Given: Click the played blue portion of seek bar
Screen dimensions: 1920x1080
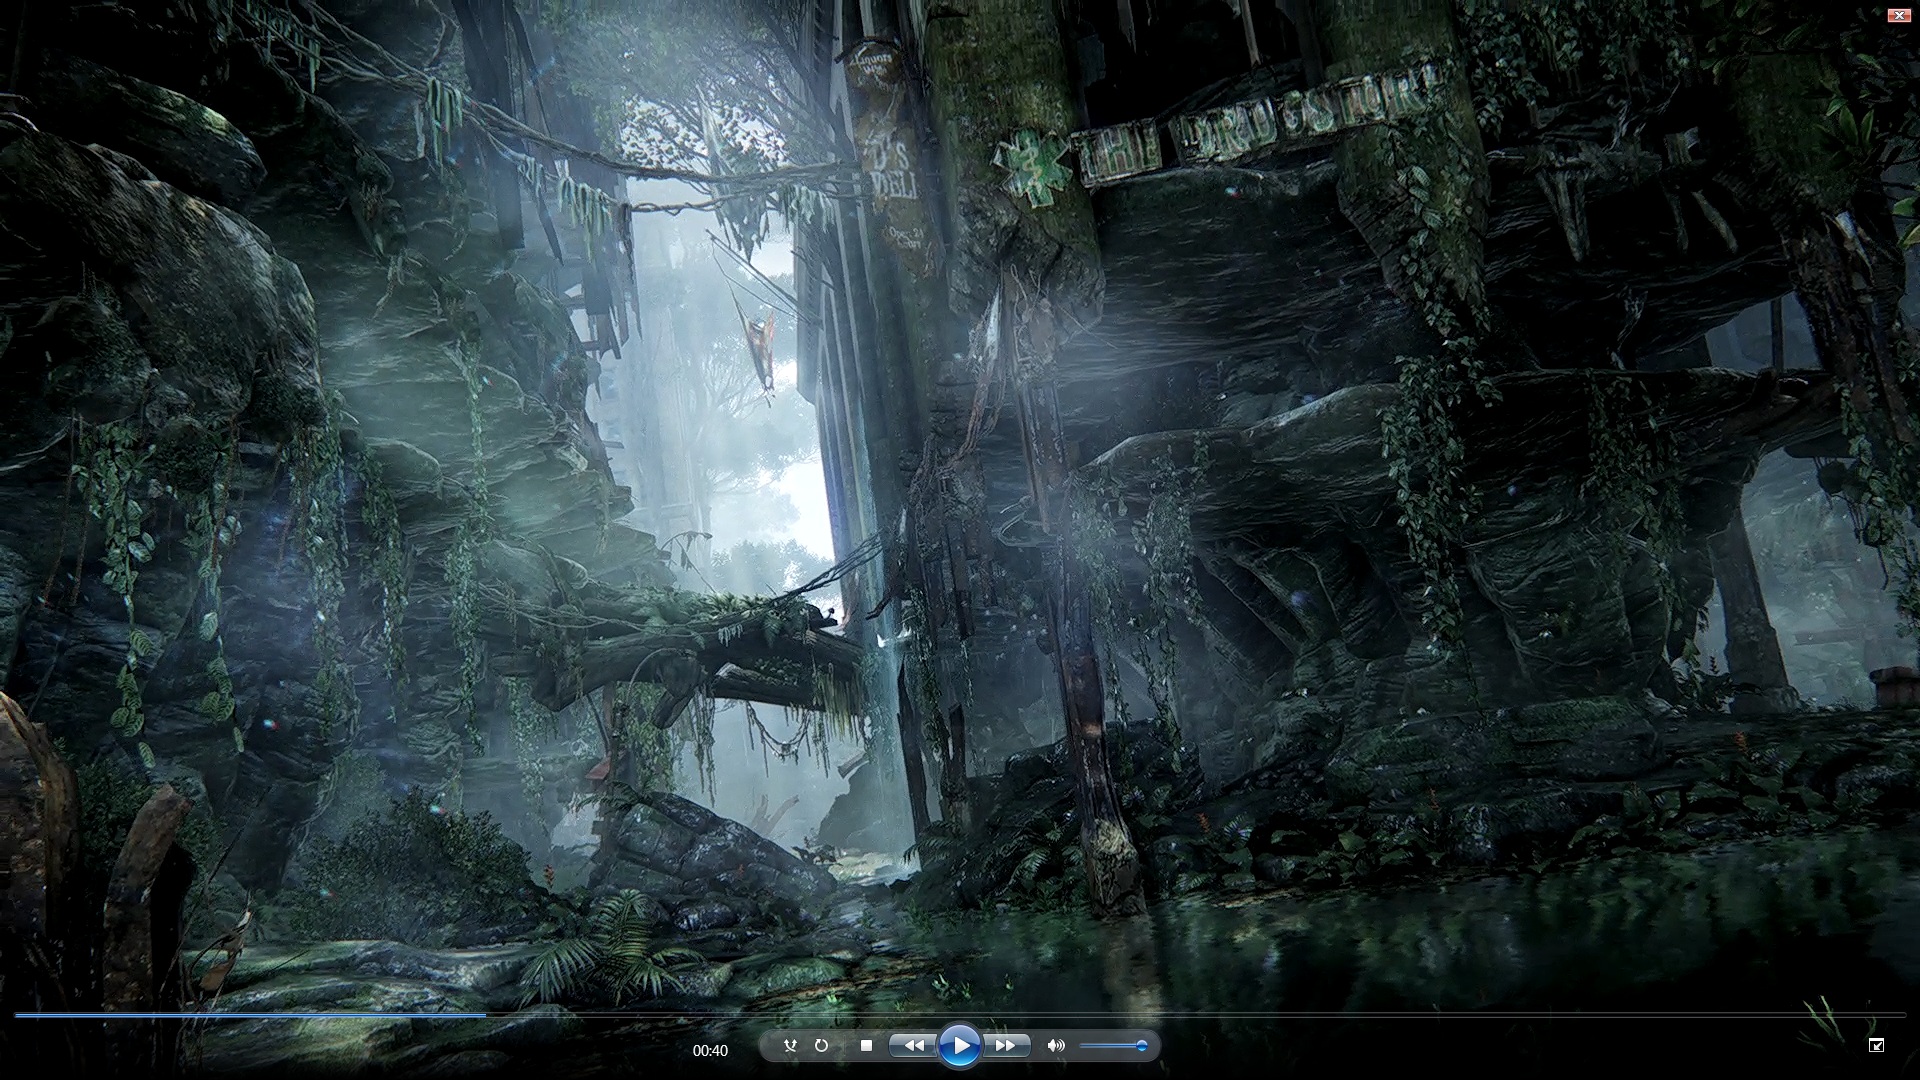Looking at the screenshot, I should 250,1015.
